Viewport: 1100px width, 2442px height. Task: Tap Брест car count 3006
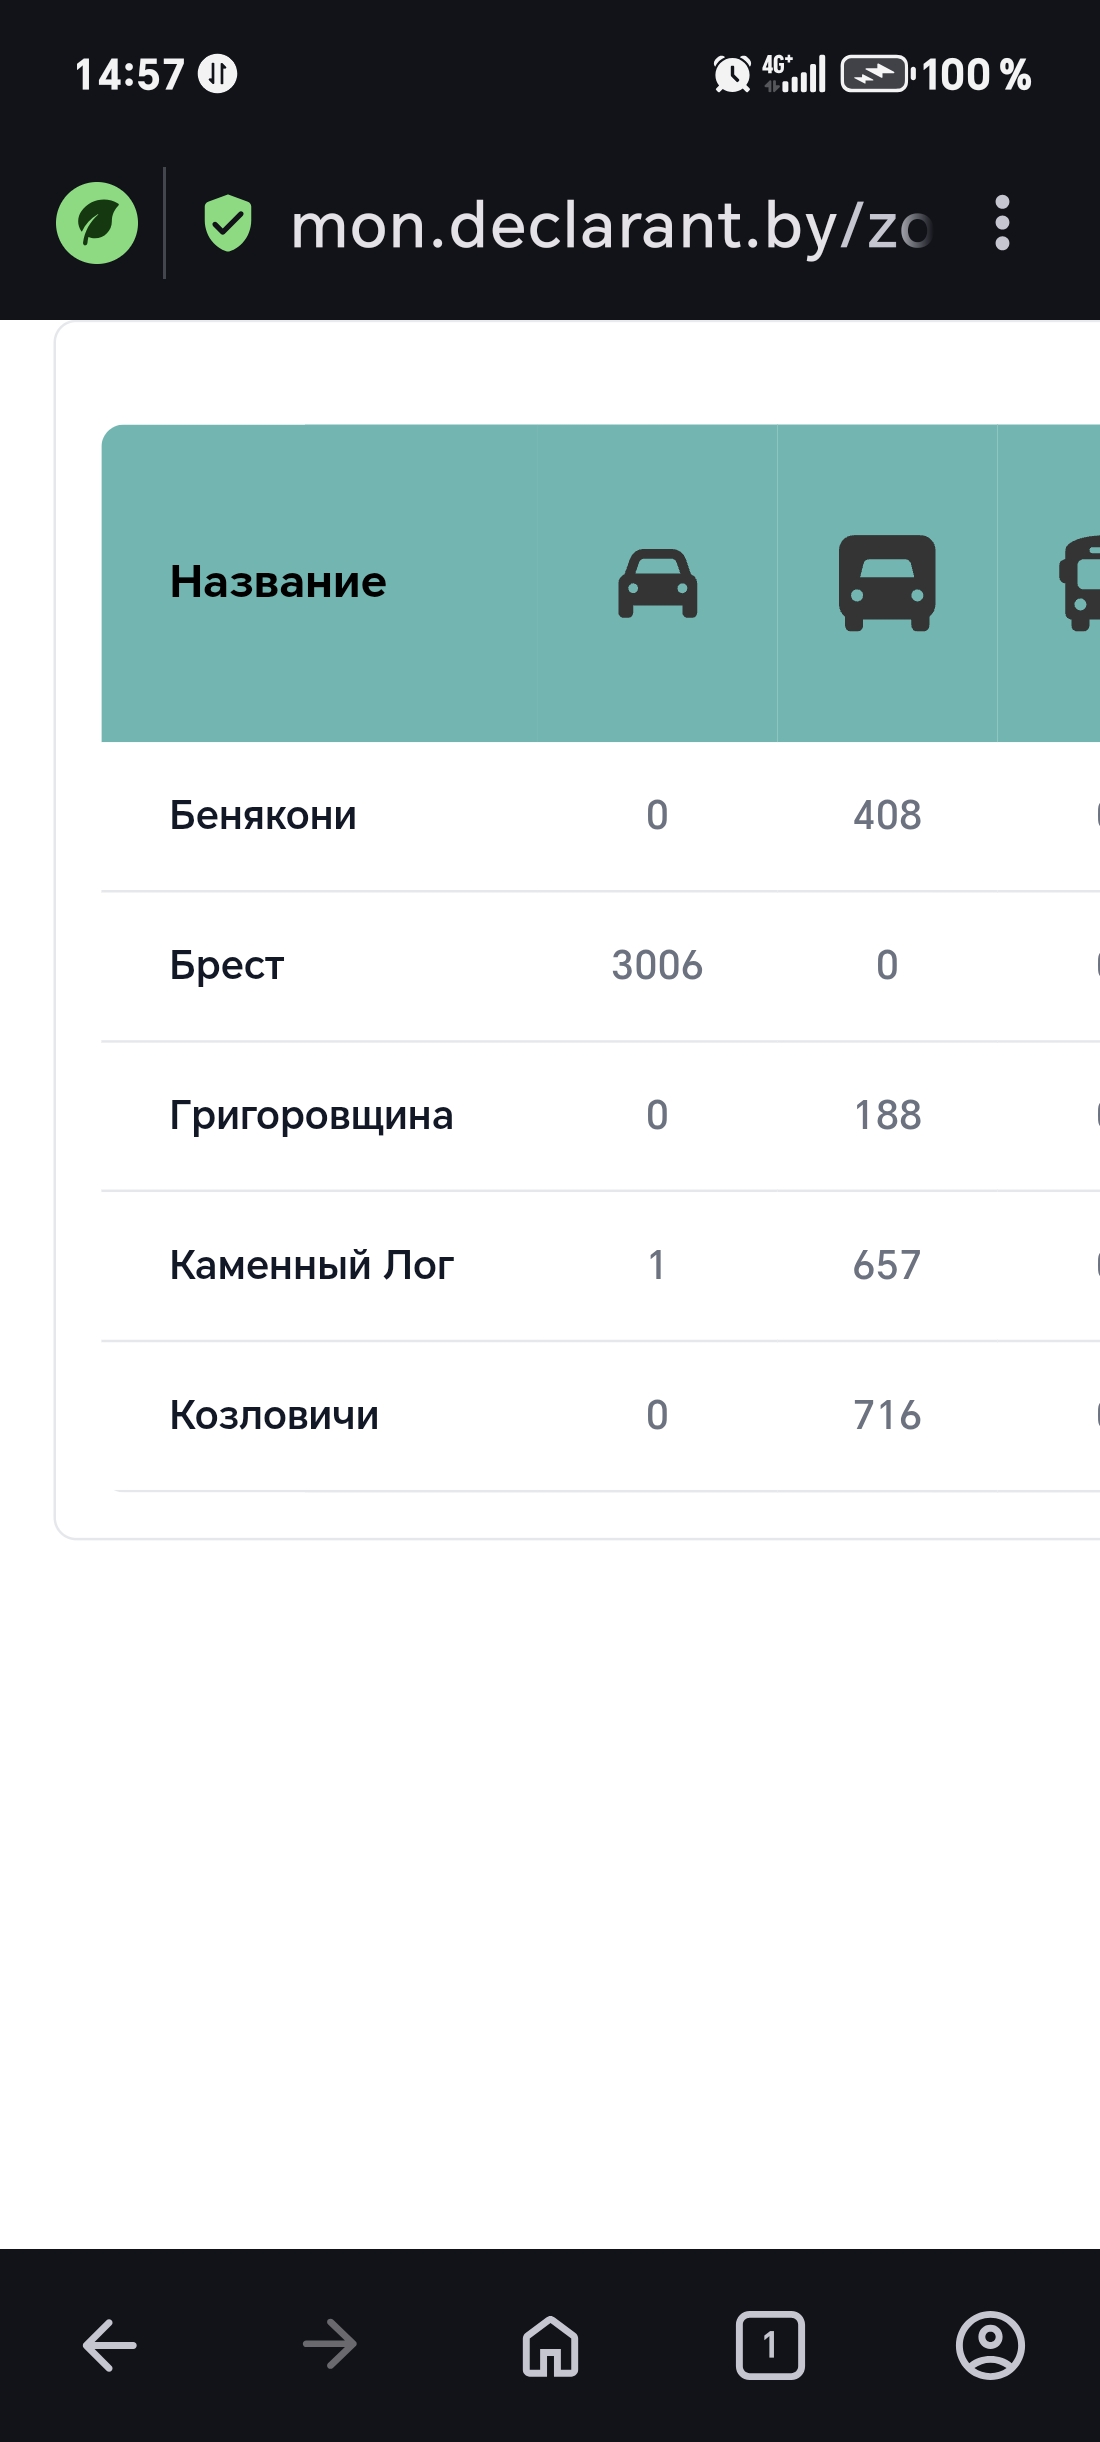(657, 966)
